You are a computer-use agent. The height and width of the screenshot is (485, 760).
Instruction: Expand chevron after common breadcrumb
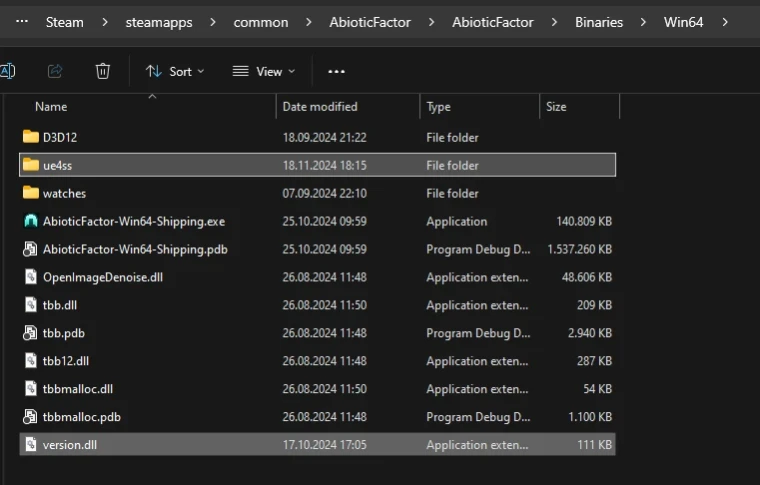pyautogui.click(x=309, y=22)
